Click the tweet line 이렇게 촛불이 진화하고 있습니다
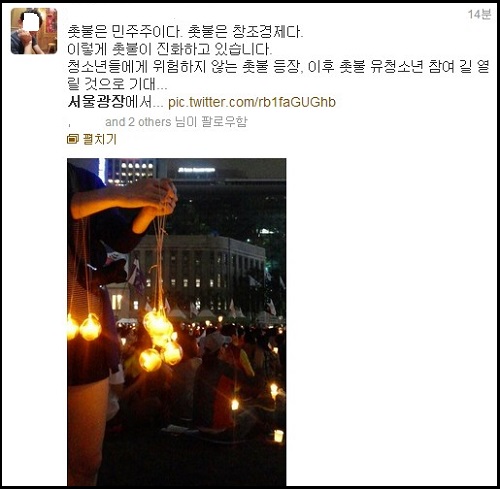 170,49
